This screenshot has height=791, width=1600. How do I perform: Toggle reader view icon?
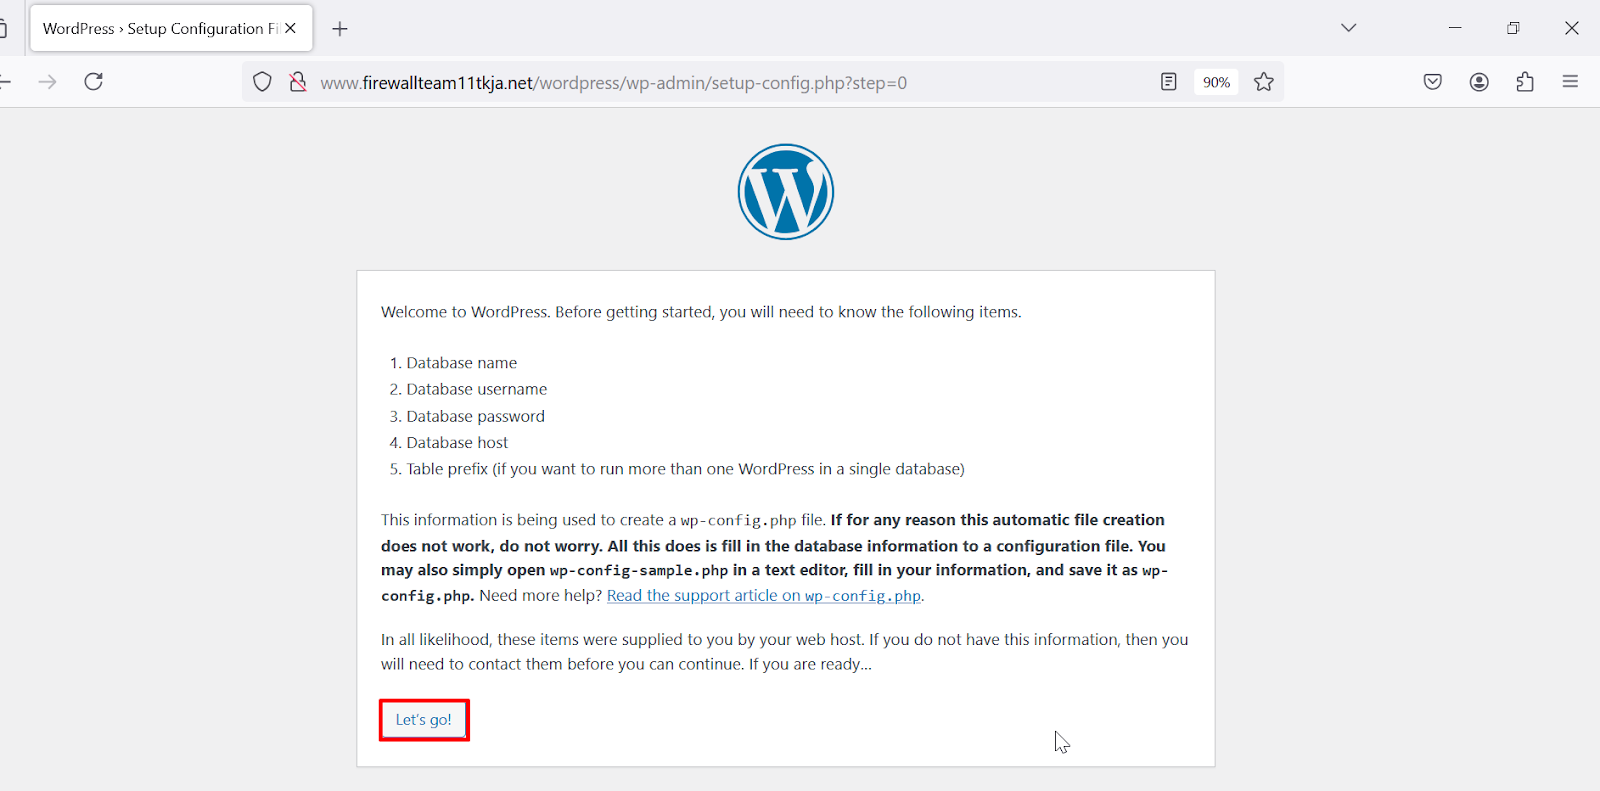(1168, 82)
